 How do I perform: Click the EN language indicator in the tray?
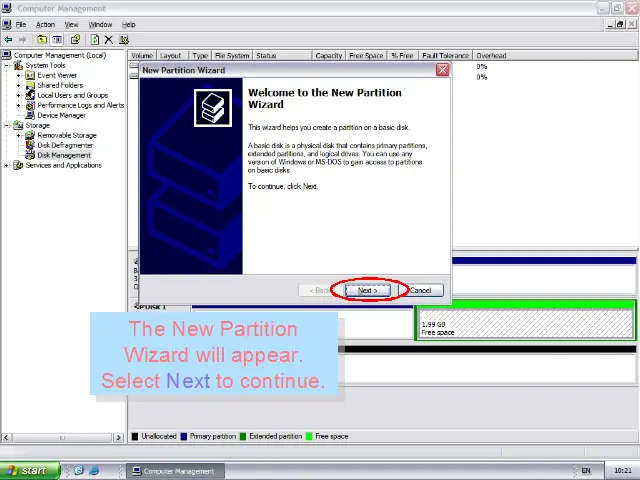(586, 471)
